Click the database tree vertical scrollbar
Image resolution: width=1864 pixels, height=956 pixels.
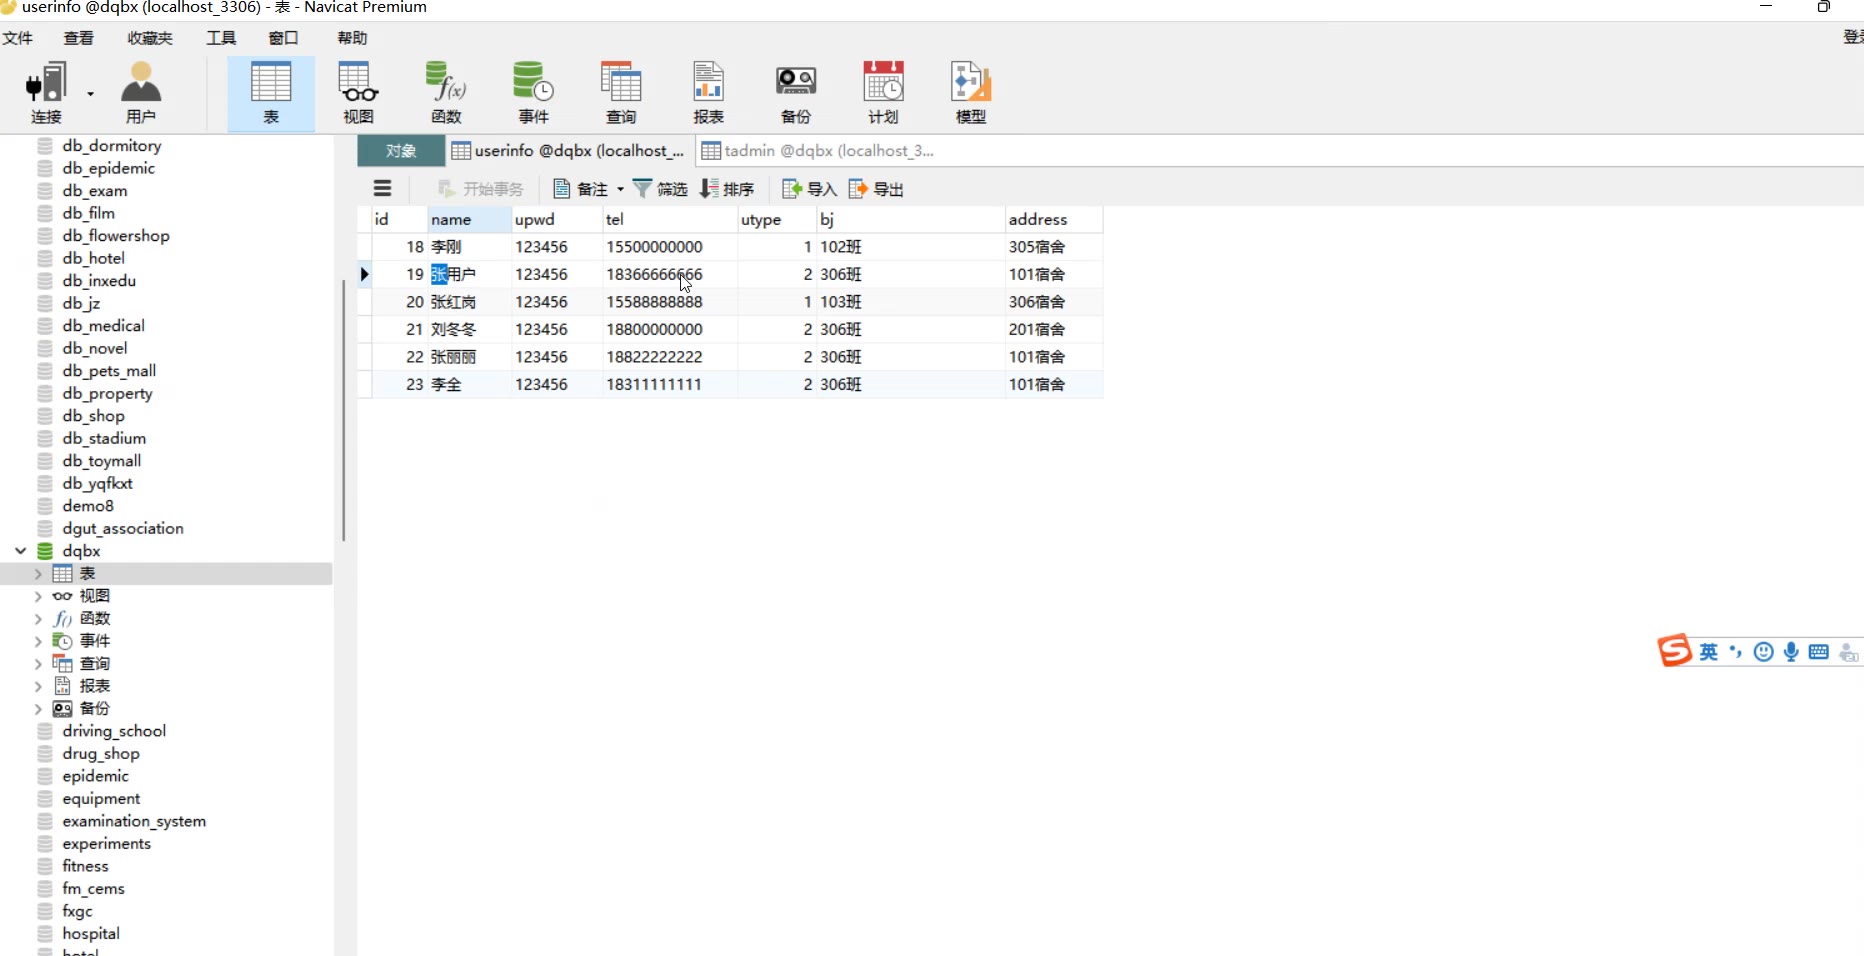coord(343,410)
